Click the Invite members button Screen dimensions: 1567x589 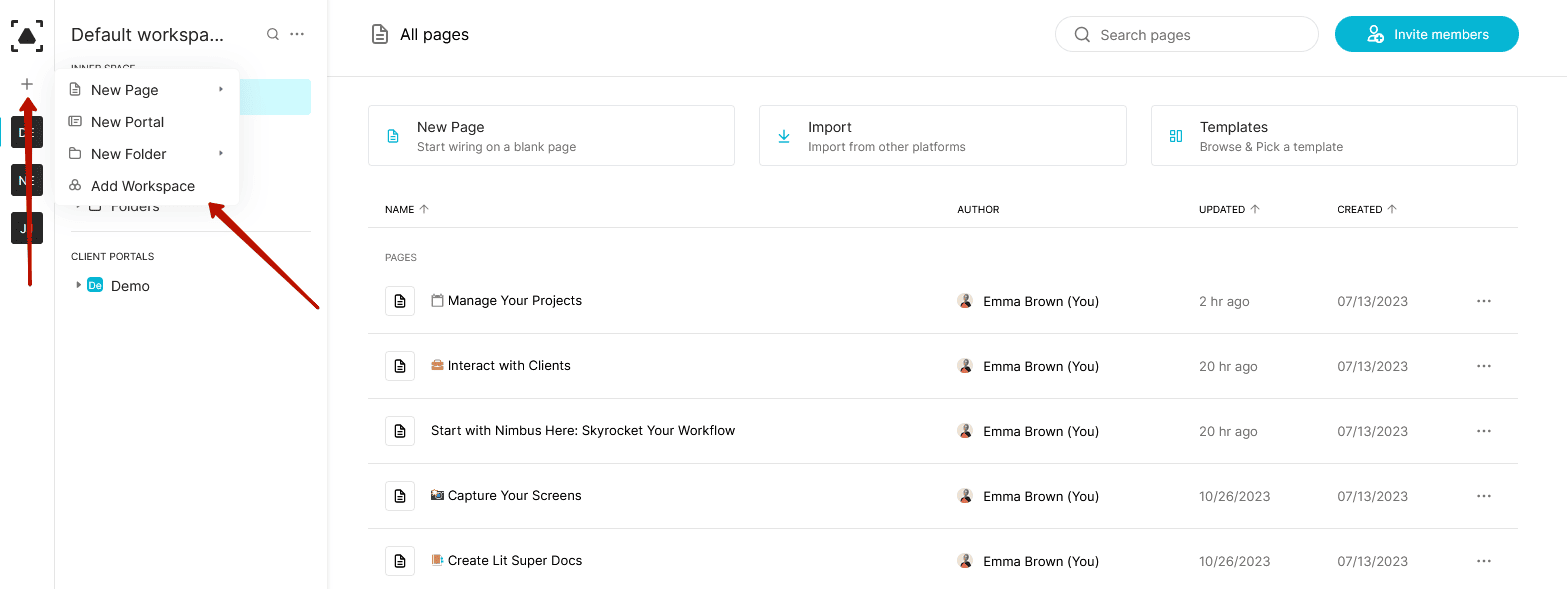(x=1426, y=34)
